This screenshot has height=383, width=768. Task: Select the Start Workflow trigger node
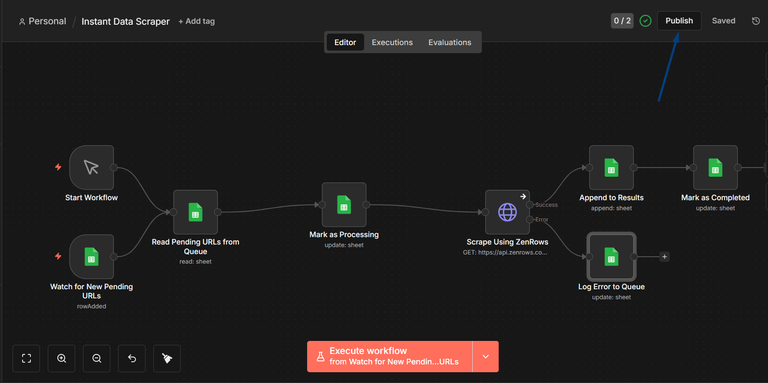92,168
